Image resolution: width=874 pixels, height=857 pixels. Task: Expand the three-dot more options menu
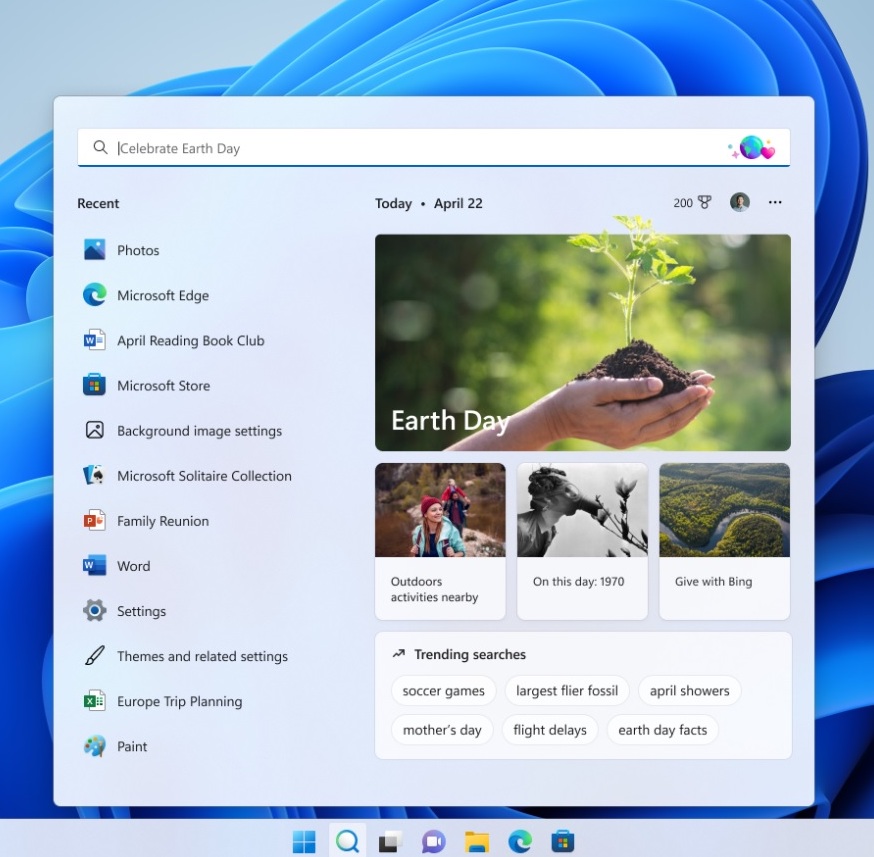[775, 203]
